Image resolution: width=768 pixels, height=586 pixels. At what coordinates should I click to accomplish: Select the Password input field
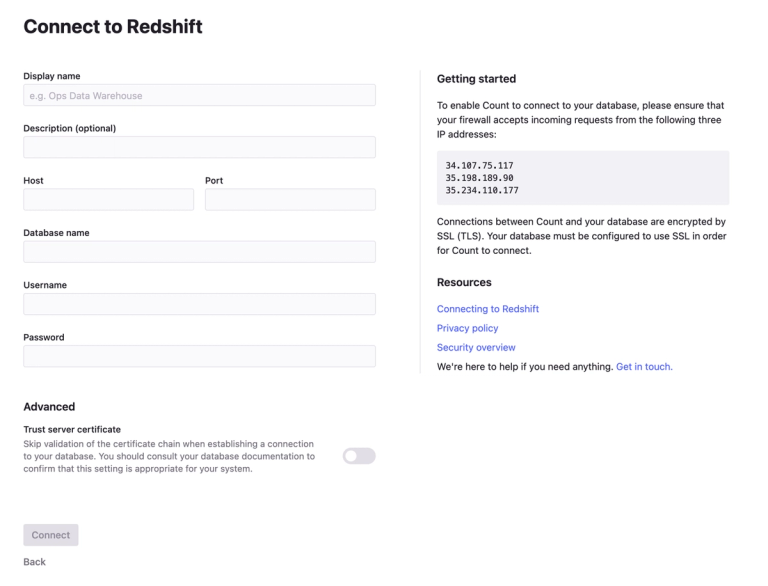pyautogui.click(x=199, y=356)
